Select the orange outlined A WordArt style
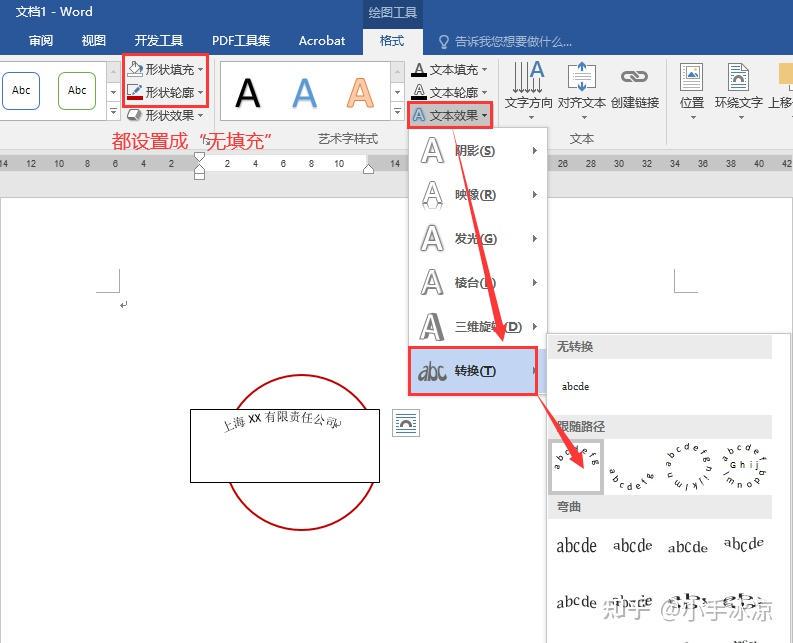 [x=360, y=93]
